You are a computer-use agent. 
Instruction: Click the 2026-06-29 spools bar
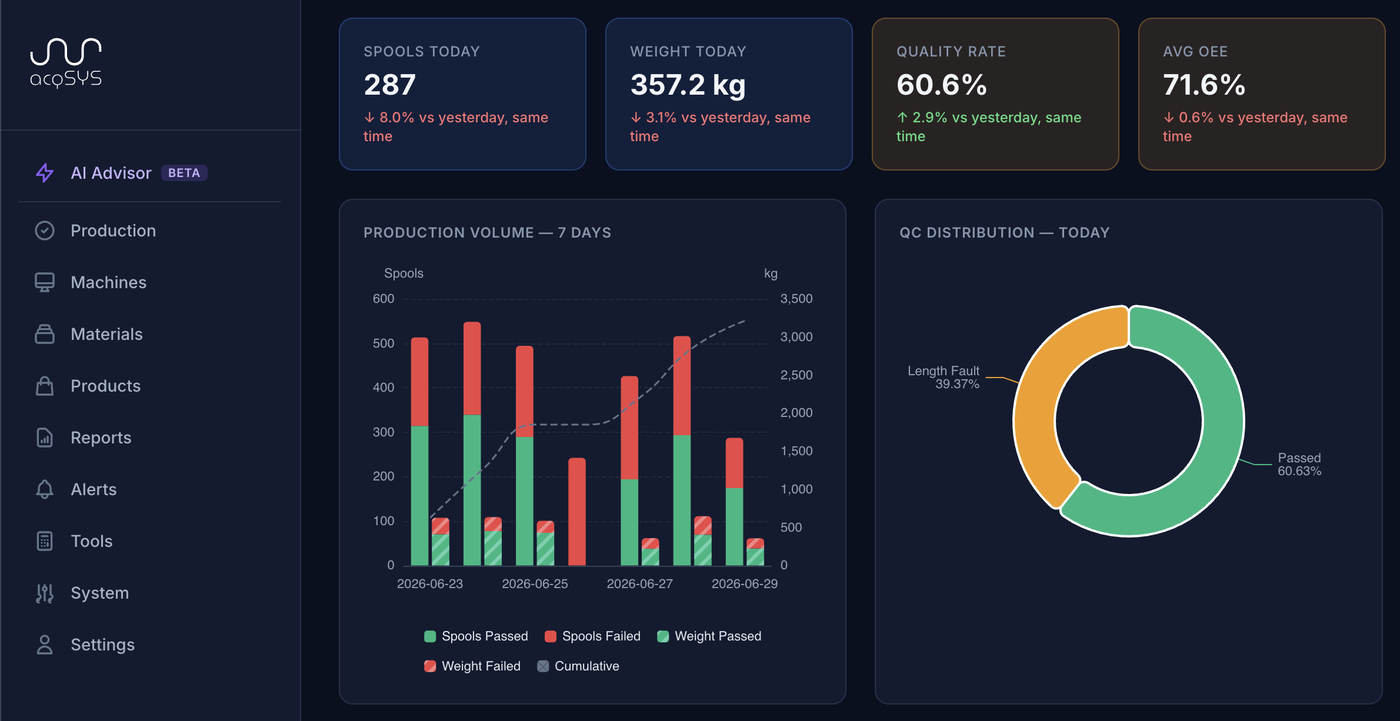click(x=734, y=502)
